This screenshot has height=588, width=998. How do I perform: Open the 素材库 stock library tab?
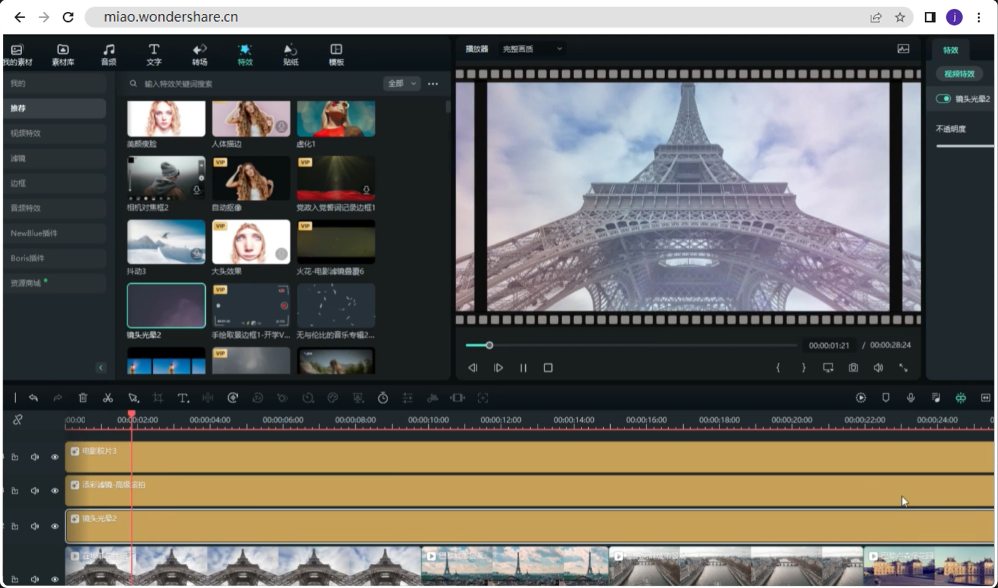point(63,55)
